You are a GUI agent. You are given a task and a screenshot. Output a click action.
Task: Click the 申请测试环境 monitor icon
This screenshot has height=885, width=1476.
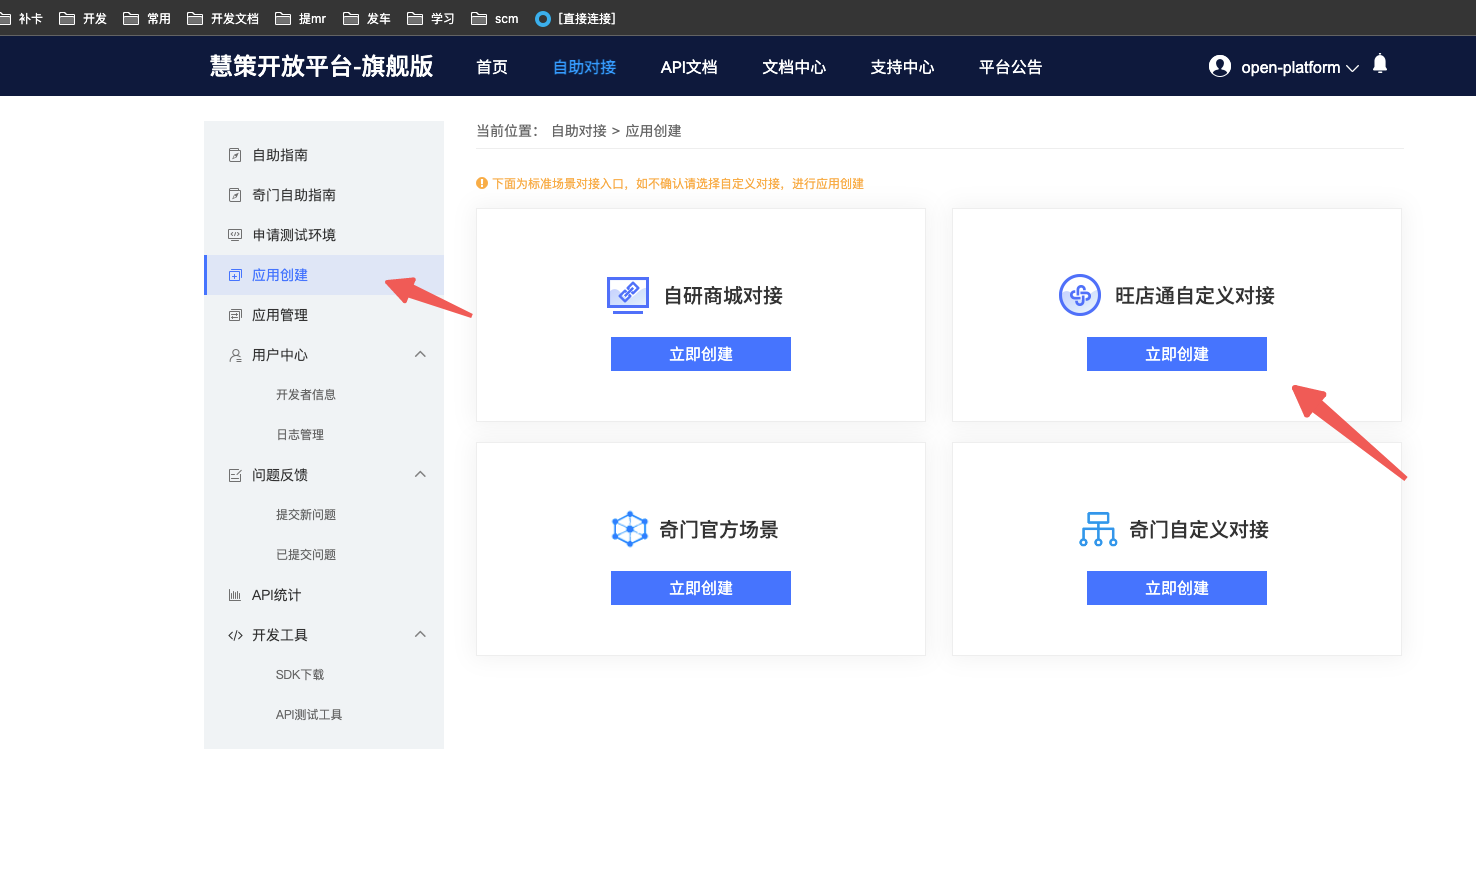click(x=235, y=235)
